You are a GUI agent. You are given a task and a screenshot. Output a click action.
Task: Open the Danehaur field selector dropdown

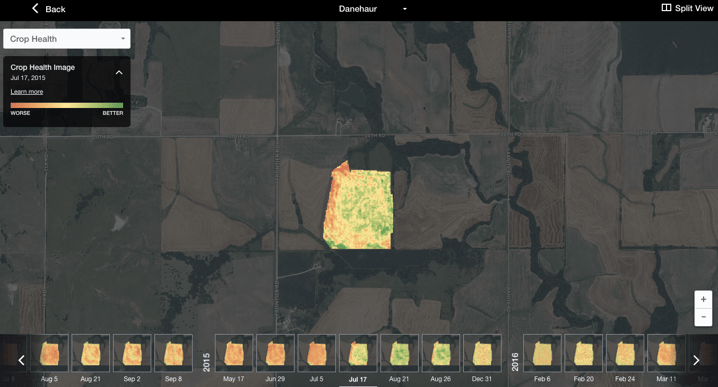coord(372,9)
